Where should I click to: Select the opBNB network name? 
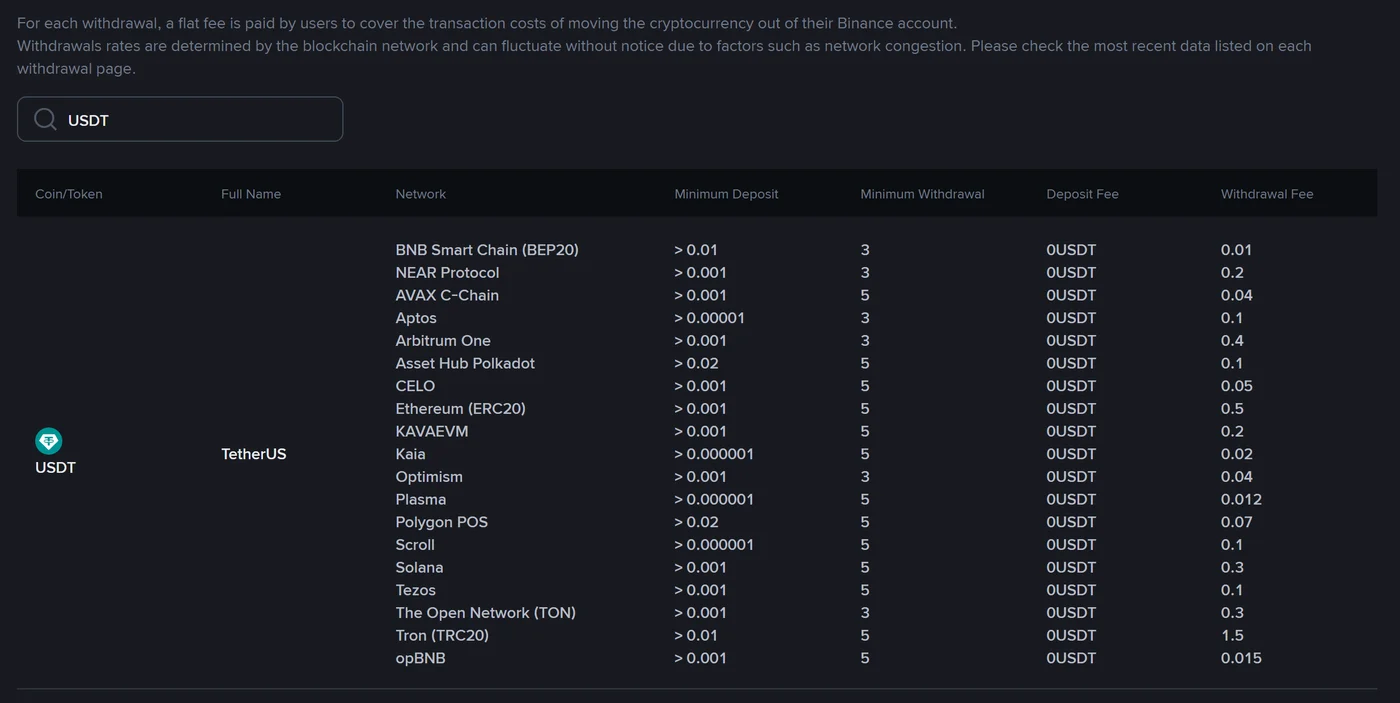pos(421,658)
